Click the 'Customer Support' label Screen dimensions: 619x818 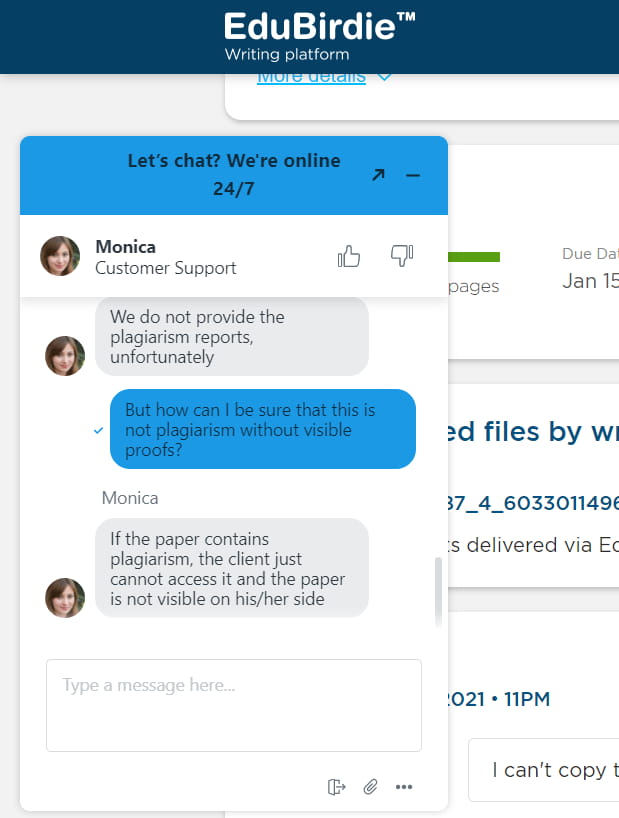[x=166, y=268]
